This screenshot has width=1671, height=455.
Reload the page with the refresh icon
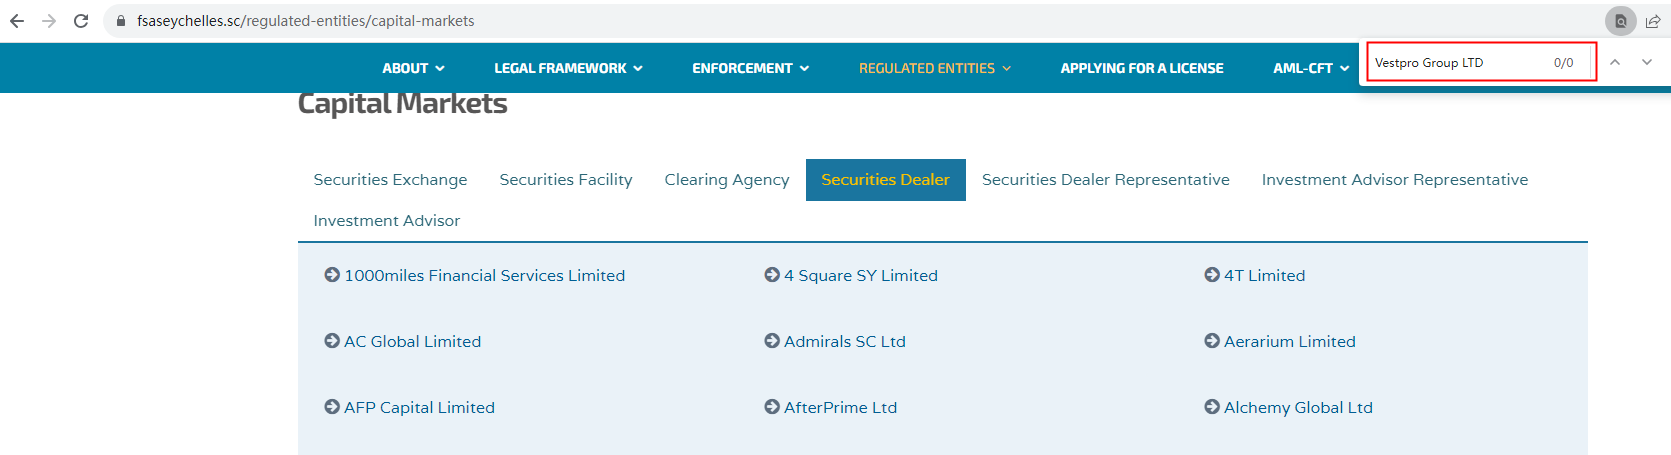81,21
